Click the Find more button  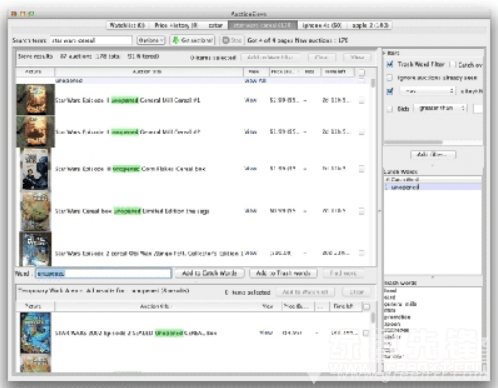[343, 273]
